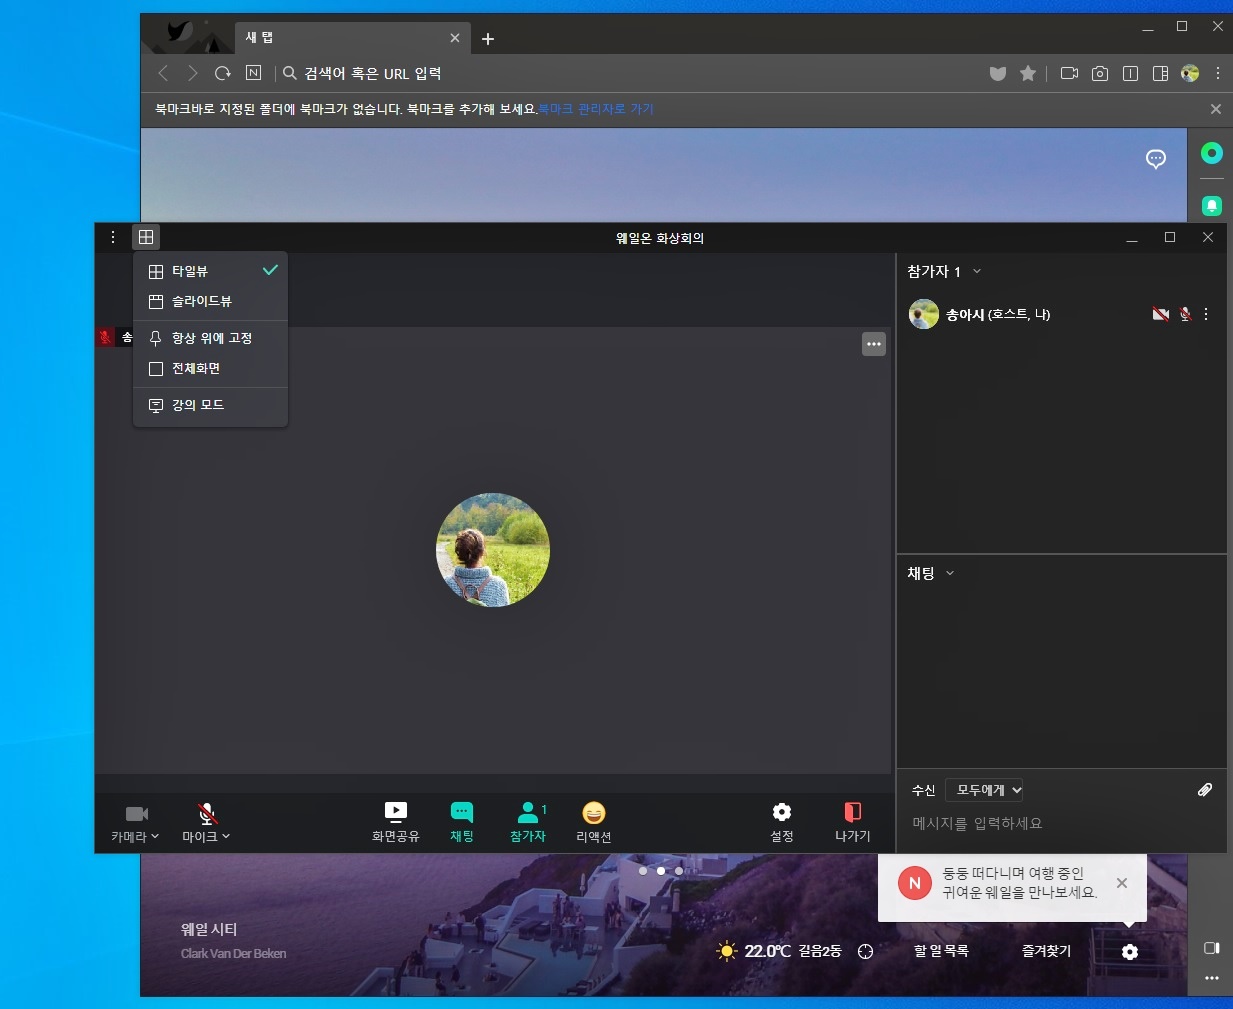Click 즐겨찾기 favorites on new tab

[1046, 951]
